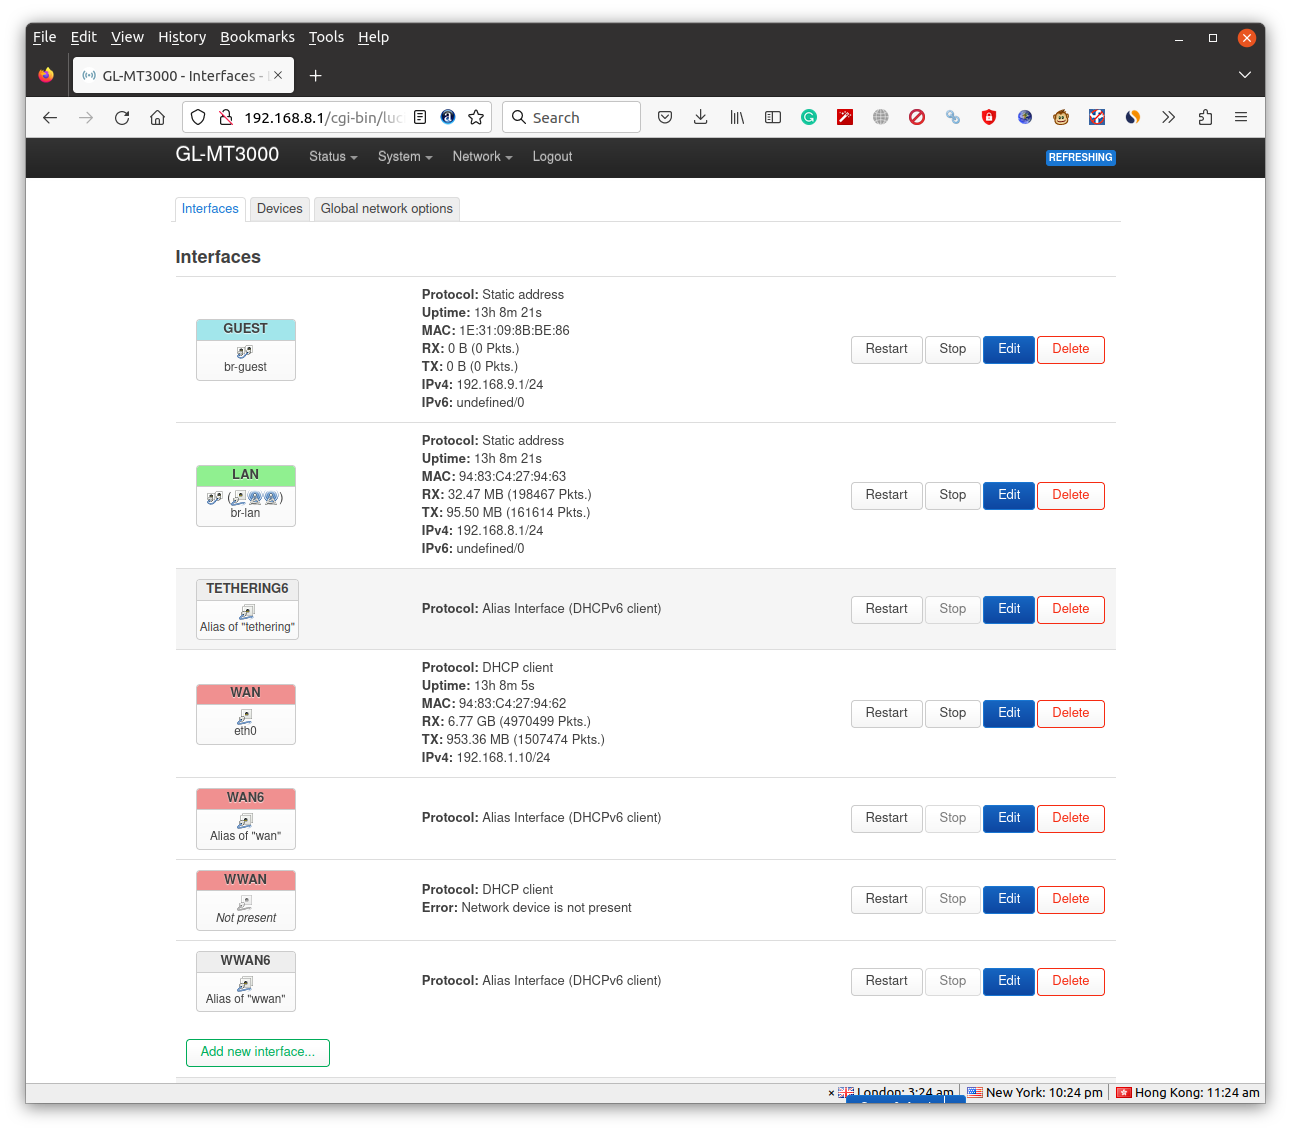Screen dimensions: 1291x1132
Task: Stop the LAN interface
Action: click(x=953, y=495)
